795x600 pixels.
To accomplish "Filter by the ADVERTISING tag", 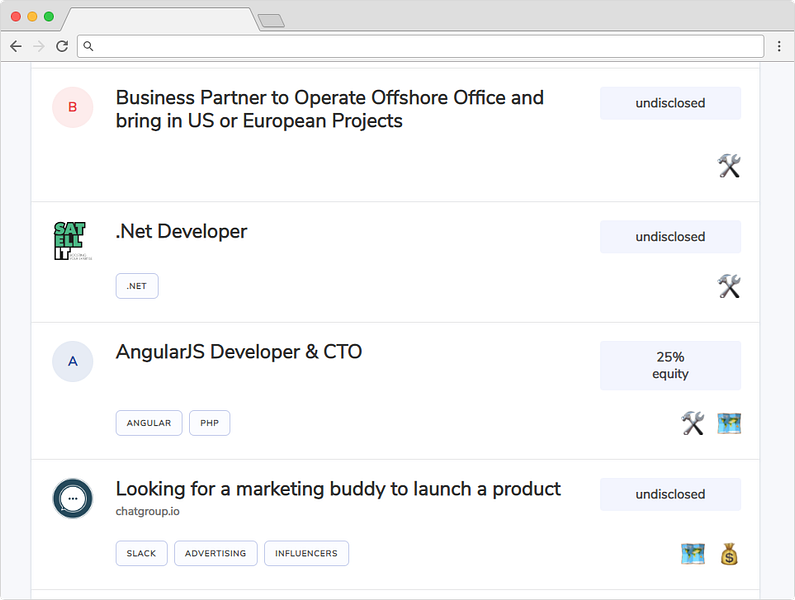I will (x=215, y=553).
